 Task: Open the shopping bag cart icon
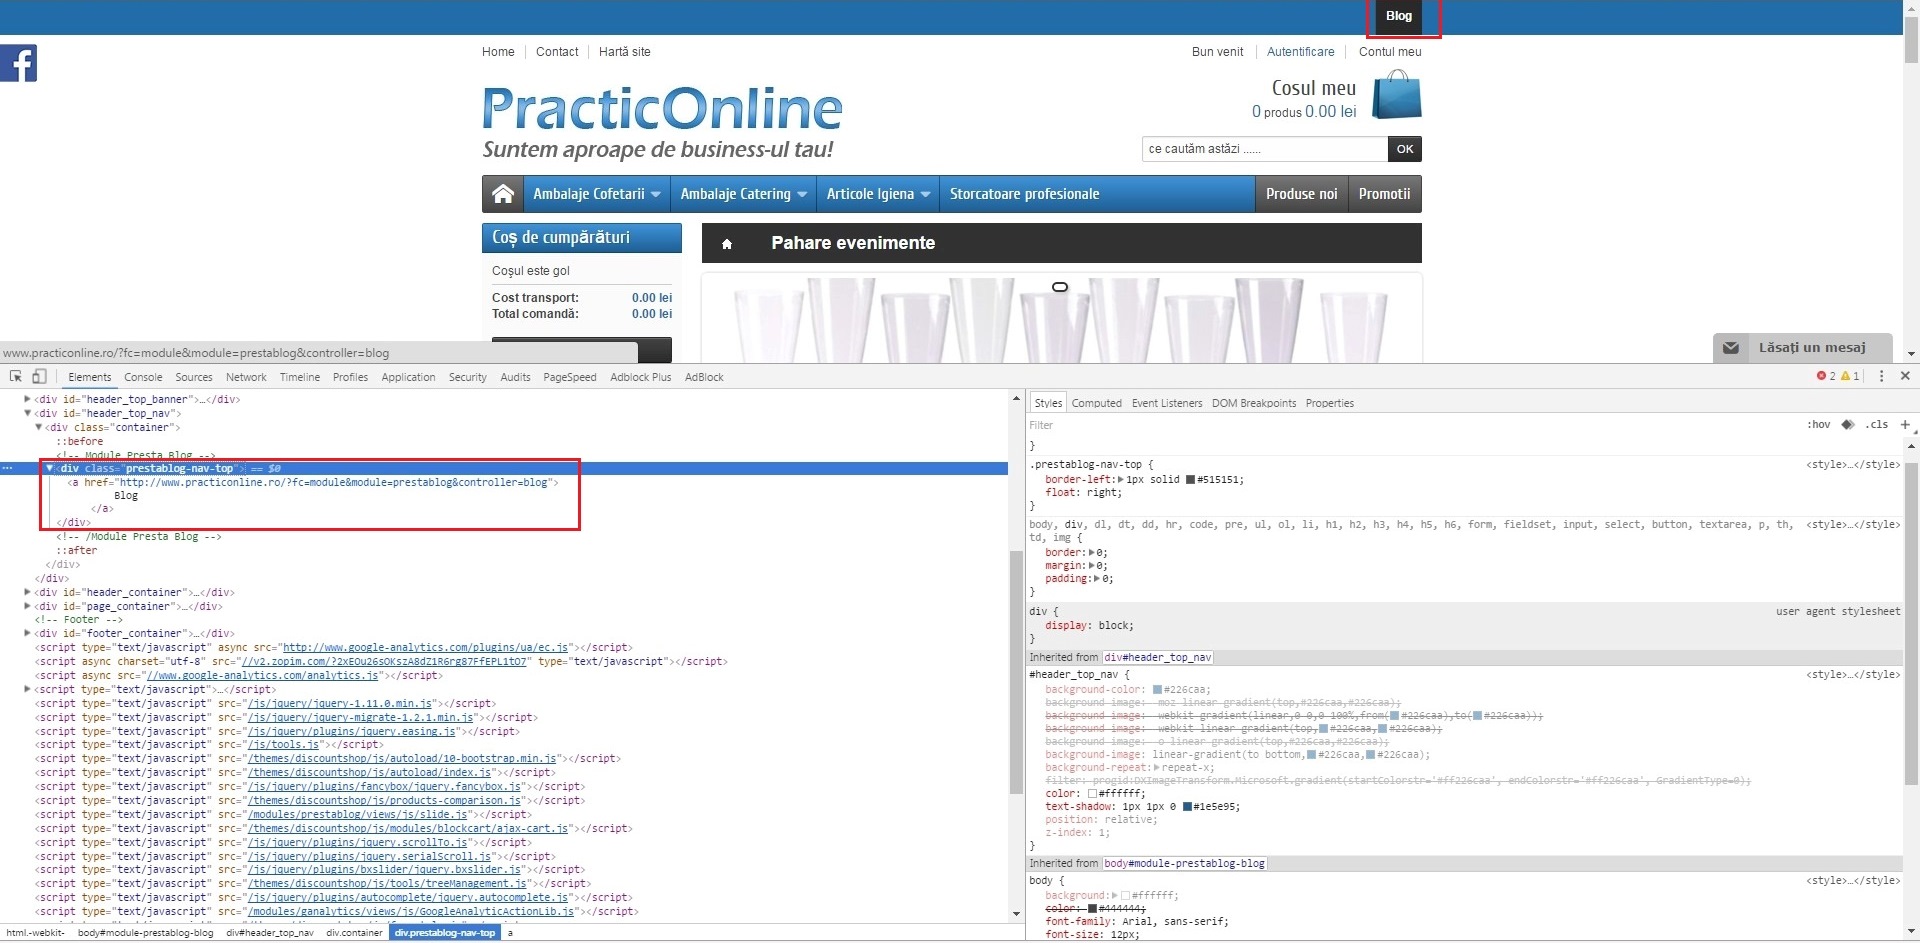(x=1396, y=95)
